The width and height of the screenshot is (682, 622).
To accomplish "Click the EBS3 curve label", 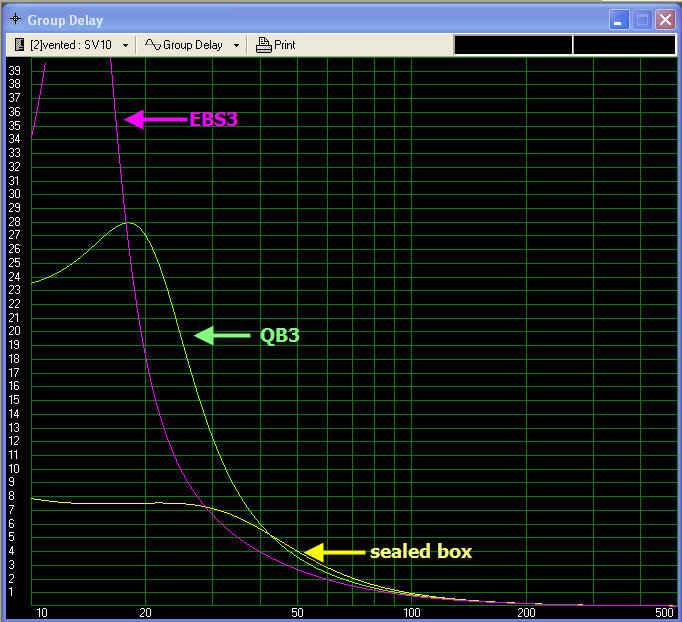I will tap(214, 119).
